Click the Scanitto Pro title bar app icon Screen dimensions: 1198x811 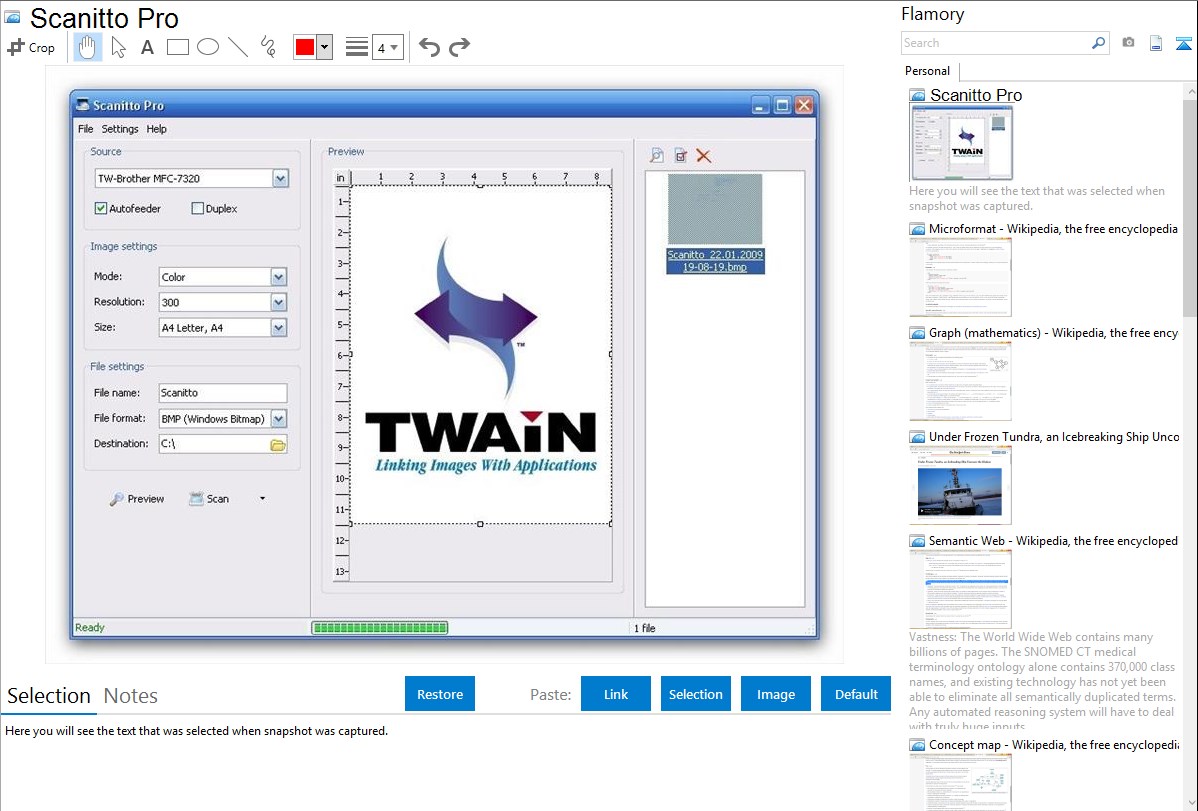coord(82,105)
